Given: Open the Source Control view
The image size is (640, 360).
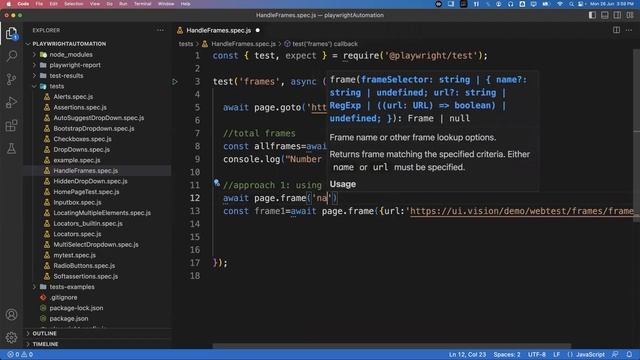Looking at the screenshot, I should point(11,79).
